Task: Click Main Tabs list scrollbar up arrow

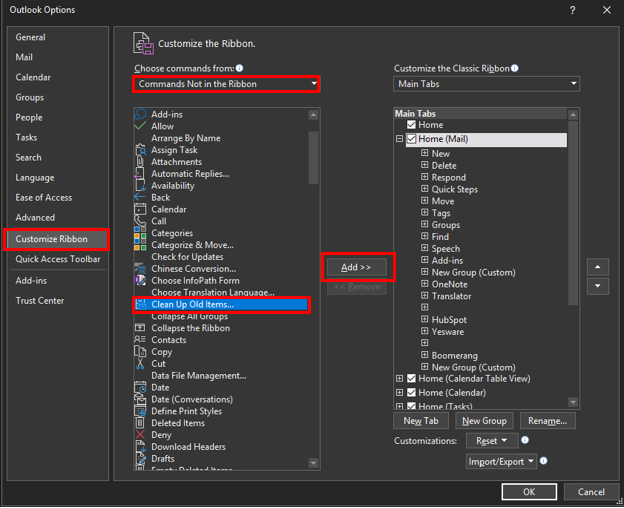Action: pyautogui.click(x=573, y=115)
